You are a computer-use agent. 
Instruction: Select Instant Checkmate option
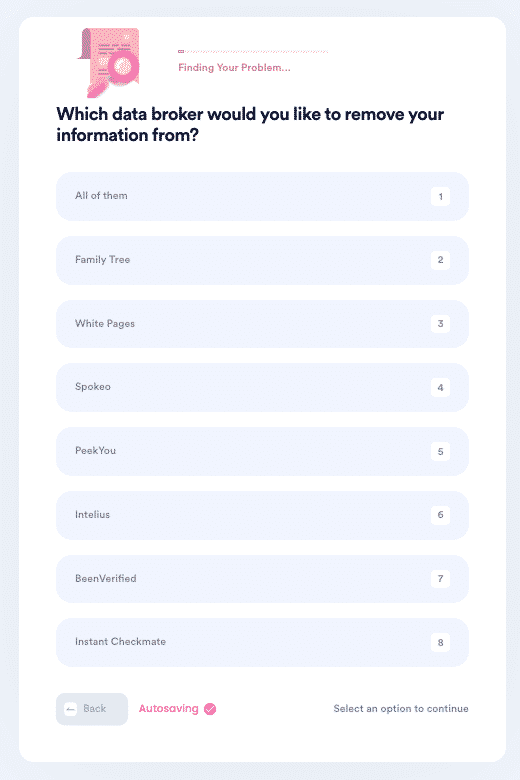[x=262, y=642]
